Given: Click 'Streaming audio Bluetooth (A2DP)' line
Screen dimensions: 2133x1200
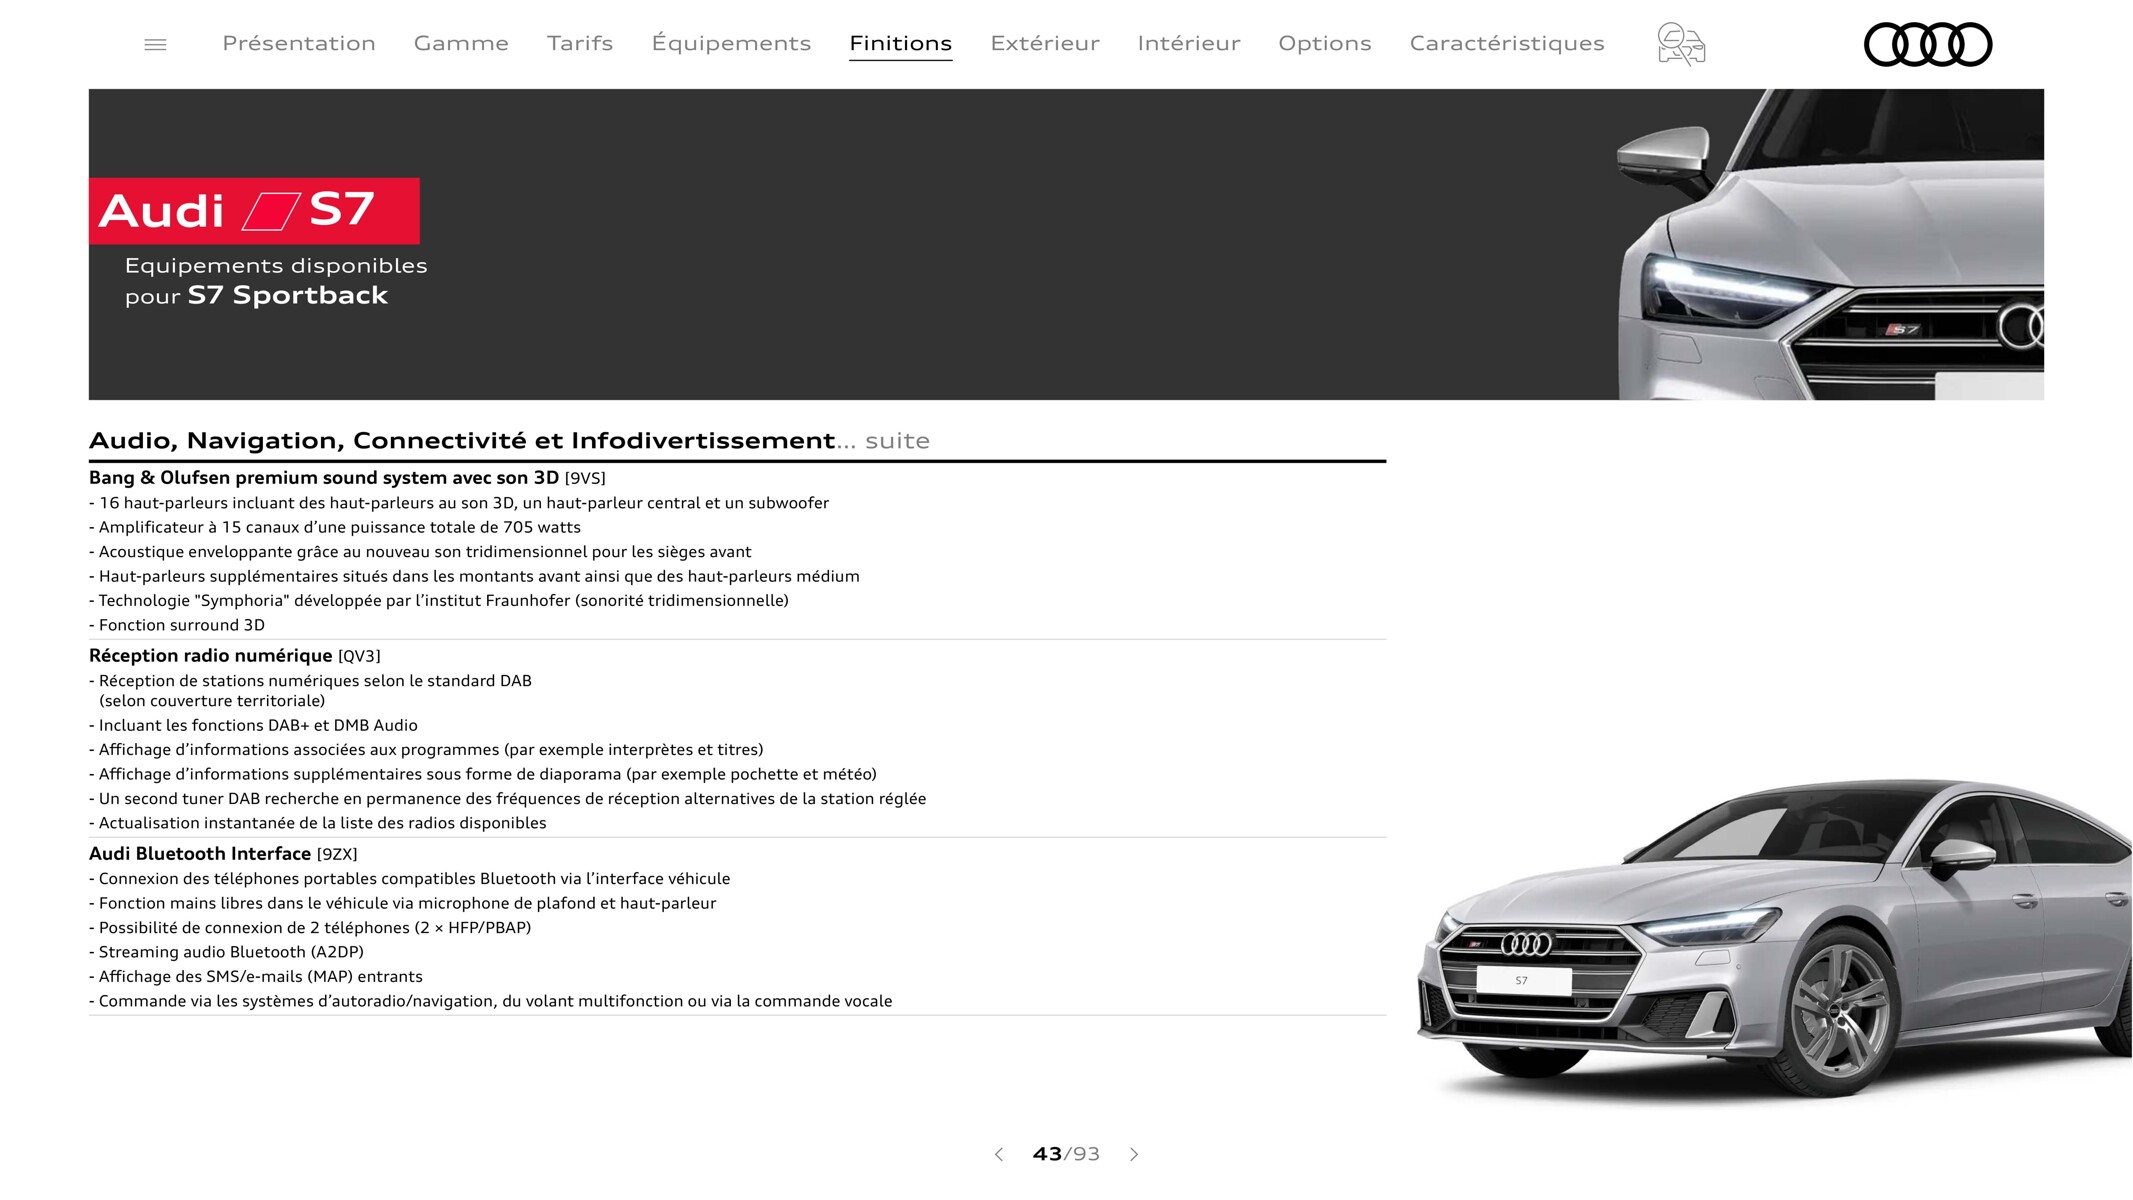Looking at the screenshot, I should click(x=227, y=952).
